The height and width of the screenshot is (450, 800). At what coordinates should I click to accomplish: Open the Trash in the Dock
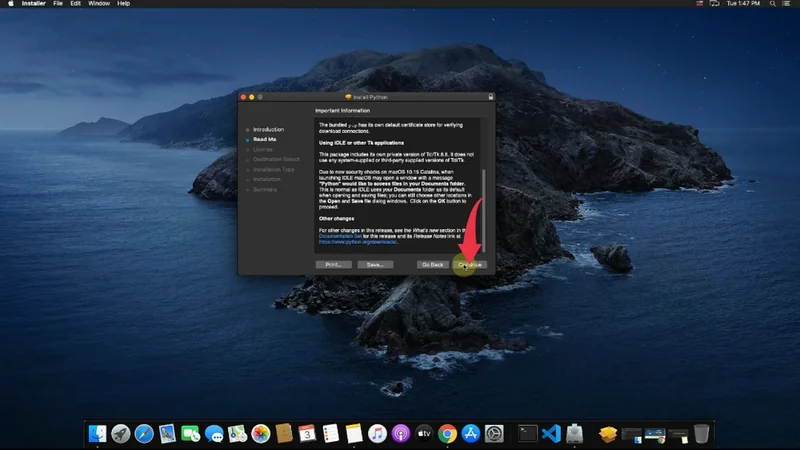(x=702, y=434)
